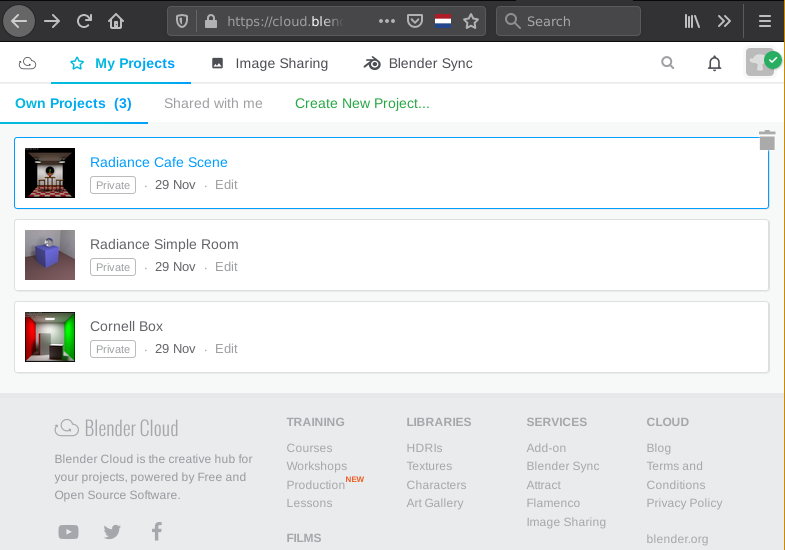Open Blender Cloud Twitter page

point(112,531)
